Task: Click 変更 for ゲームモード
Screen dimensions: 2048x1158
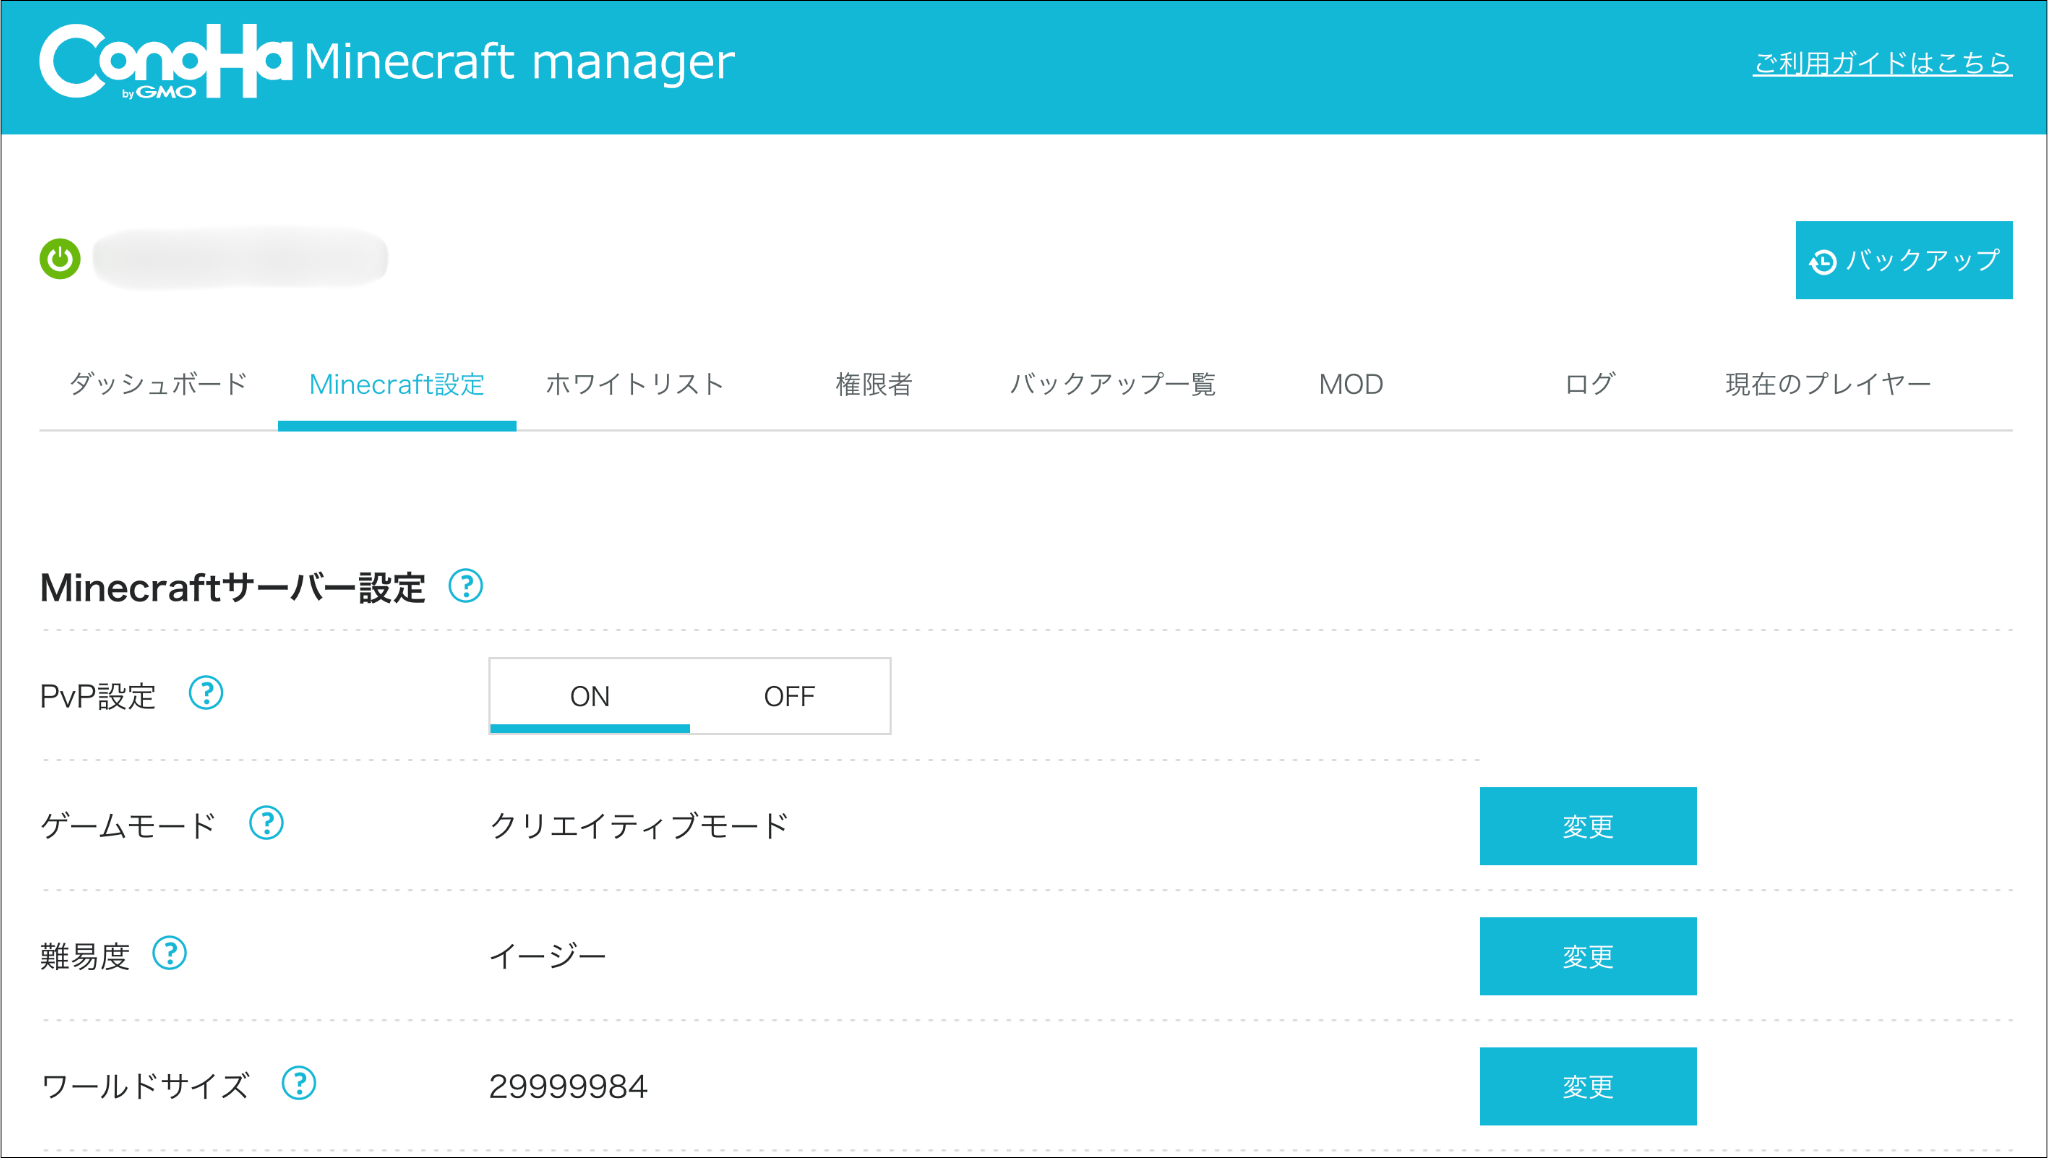Action: tap(1588, 826)
